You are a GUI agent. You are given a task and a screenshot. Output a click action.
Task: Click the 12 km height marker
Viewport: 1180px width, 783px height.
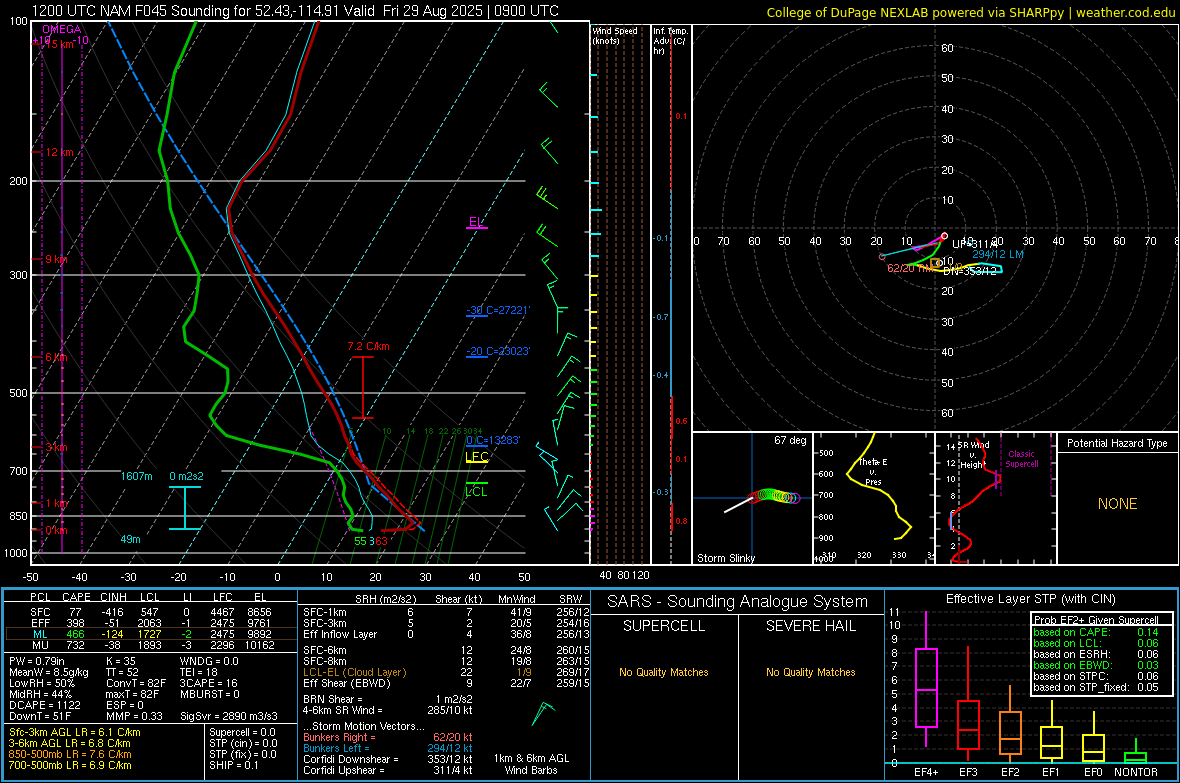(x=59, y=152)
